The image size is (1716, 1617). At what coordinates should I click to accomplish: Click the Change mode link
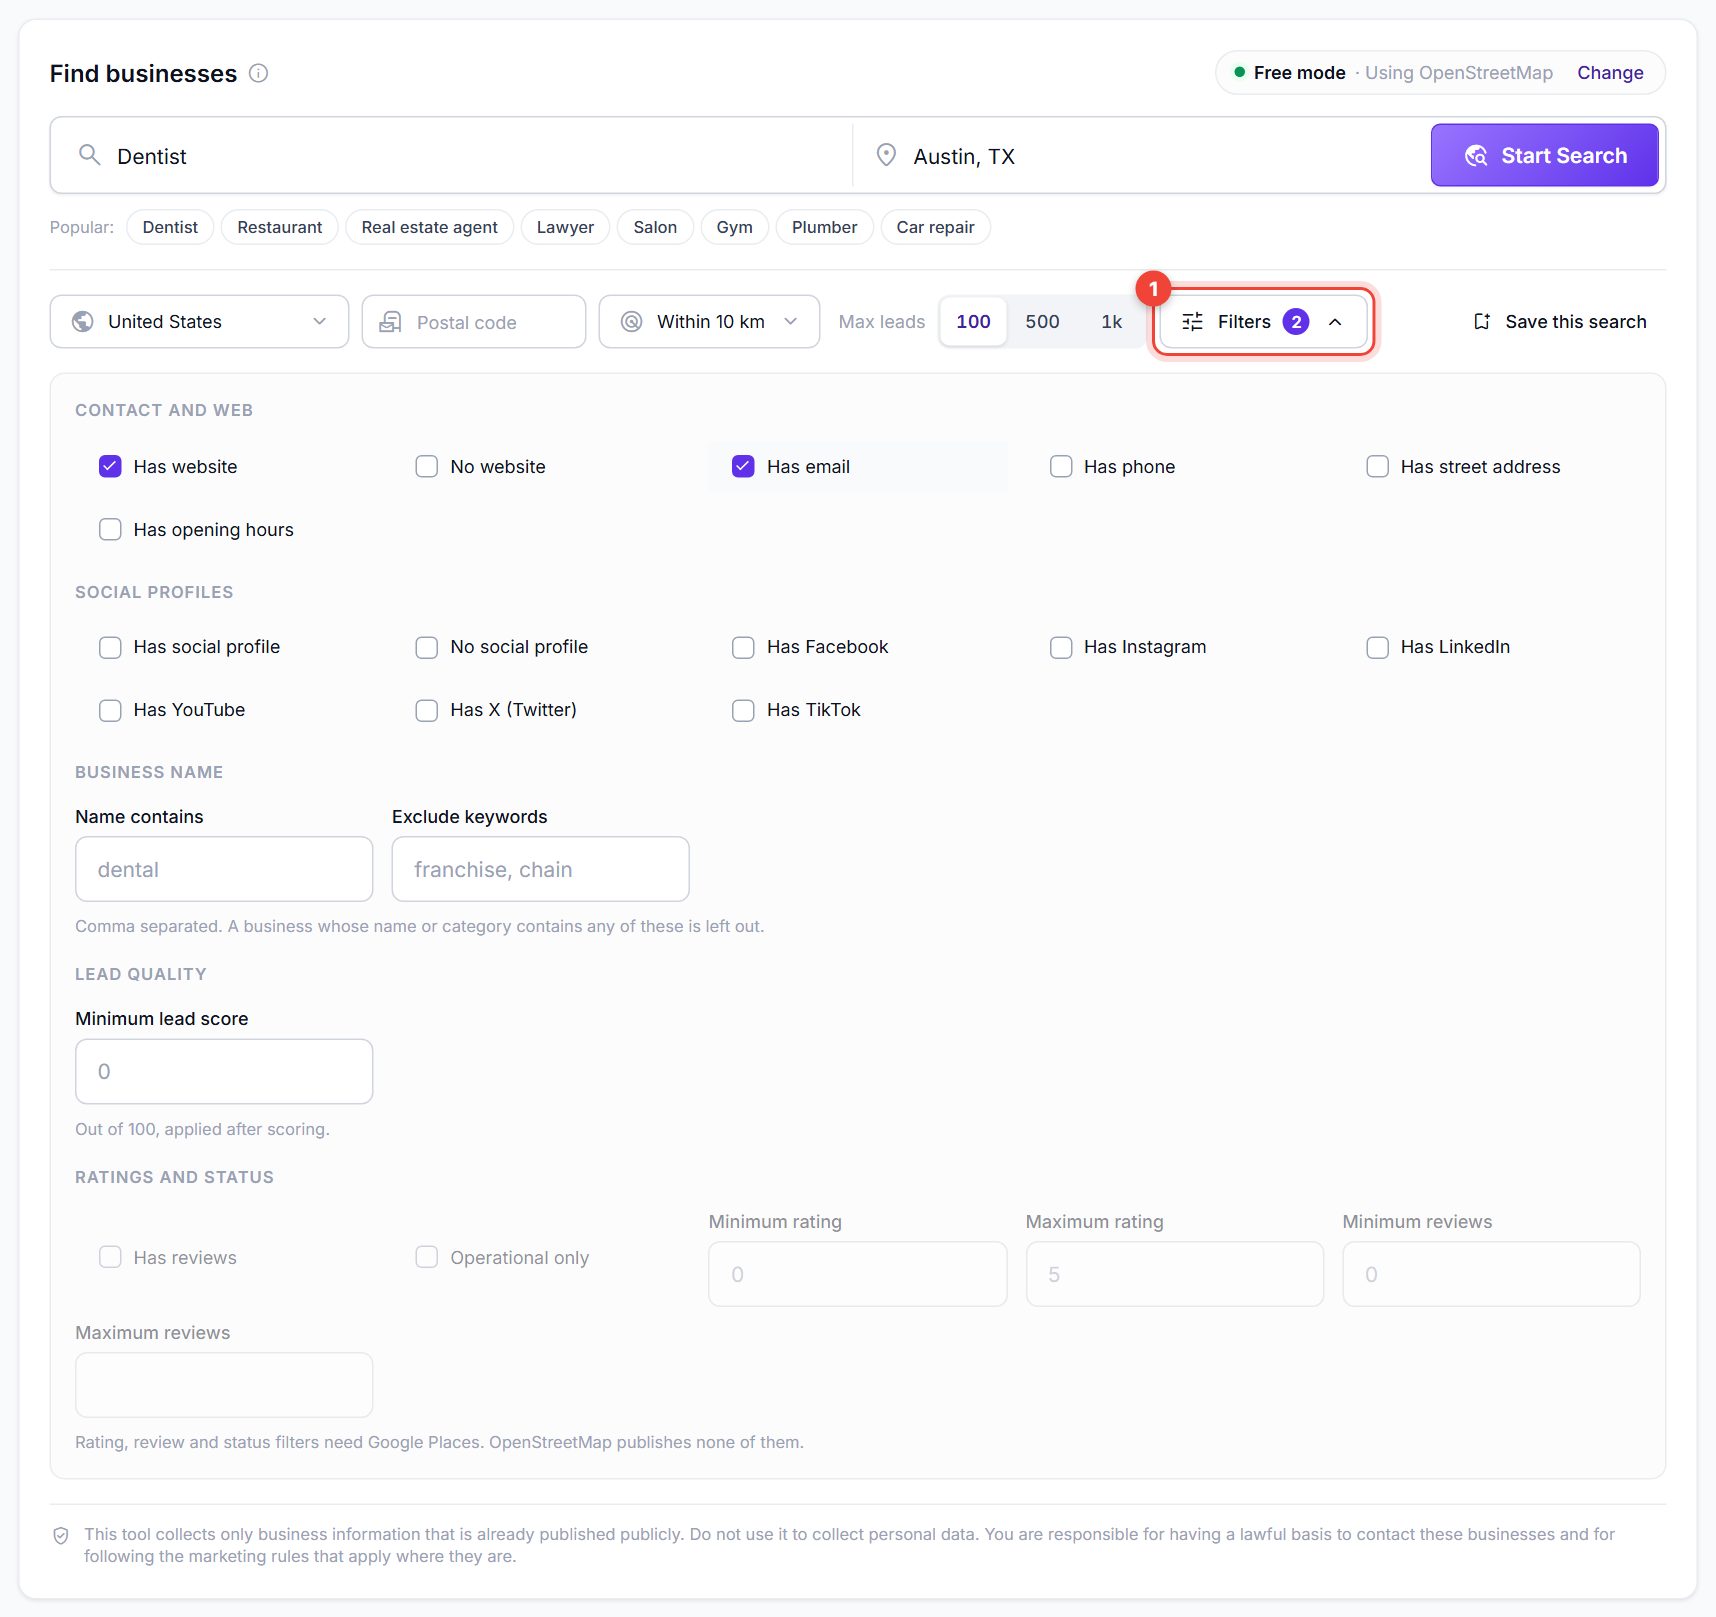(1610, 73)
